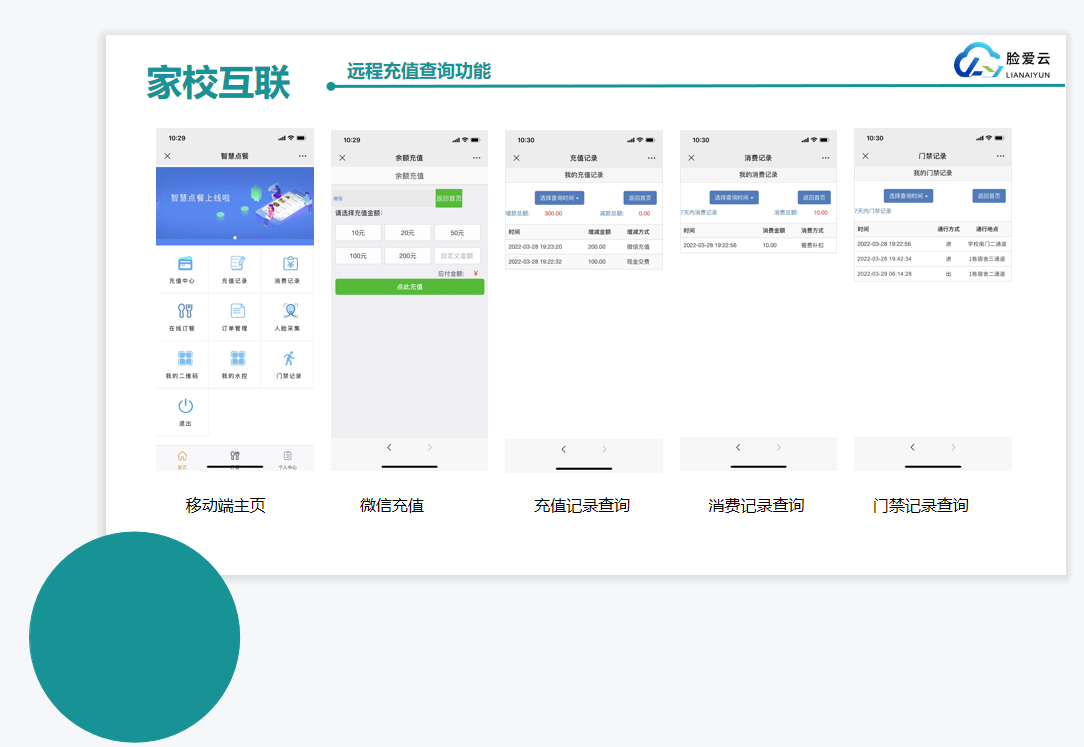
Task: Open 消费记录 icon on home grid
Action: [289, 264]
